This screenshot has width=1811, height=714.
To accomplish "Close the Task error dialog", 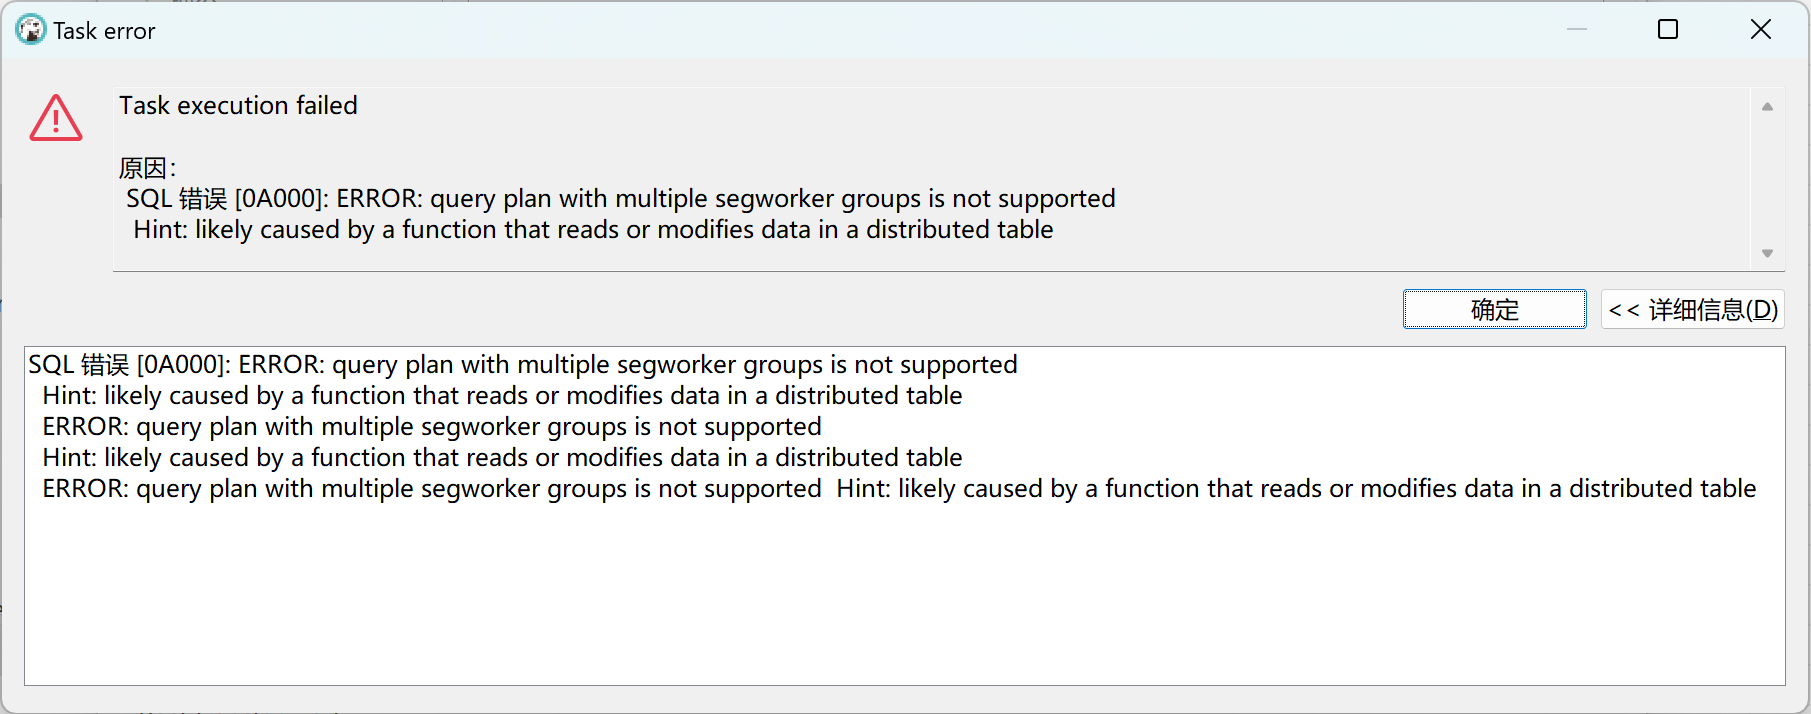I will [1760, 29].
